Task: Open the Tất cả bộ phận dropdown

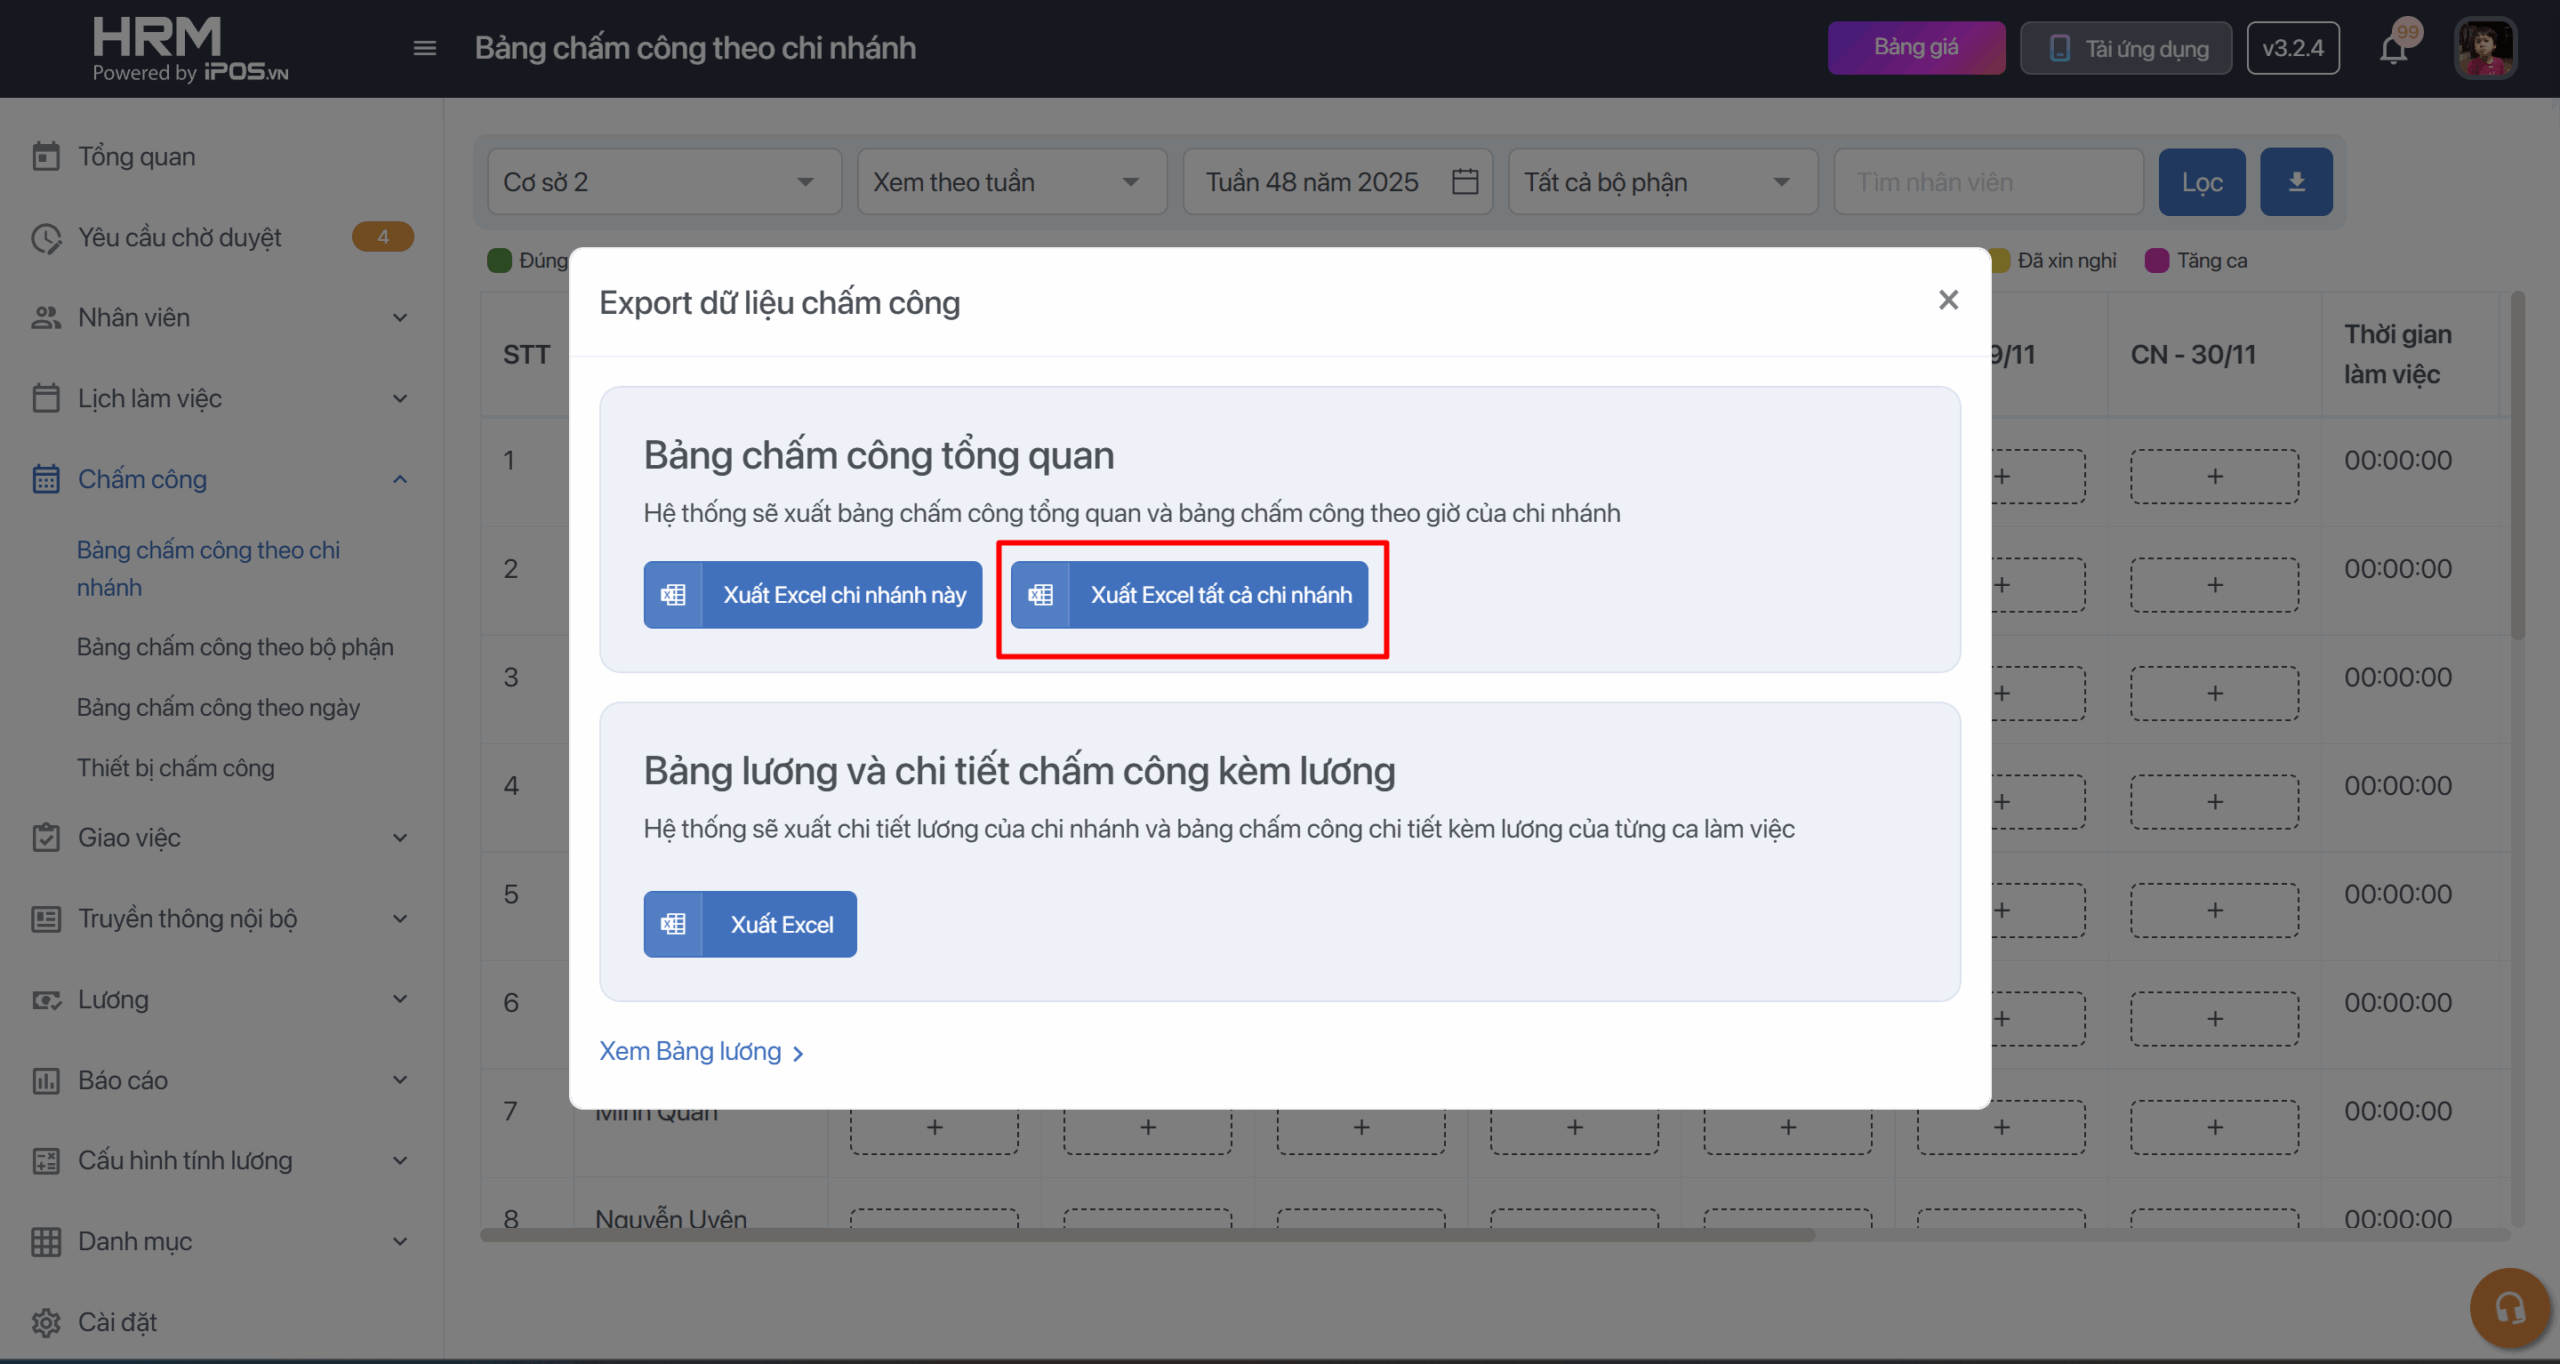Action: (x=1662, y=182)
